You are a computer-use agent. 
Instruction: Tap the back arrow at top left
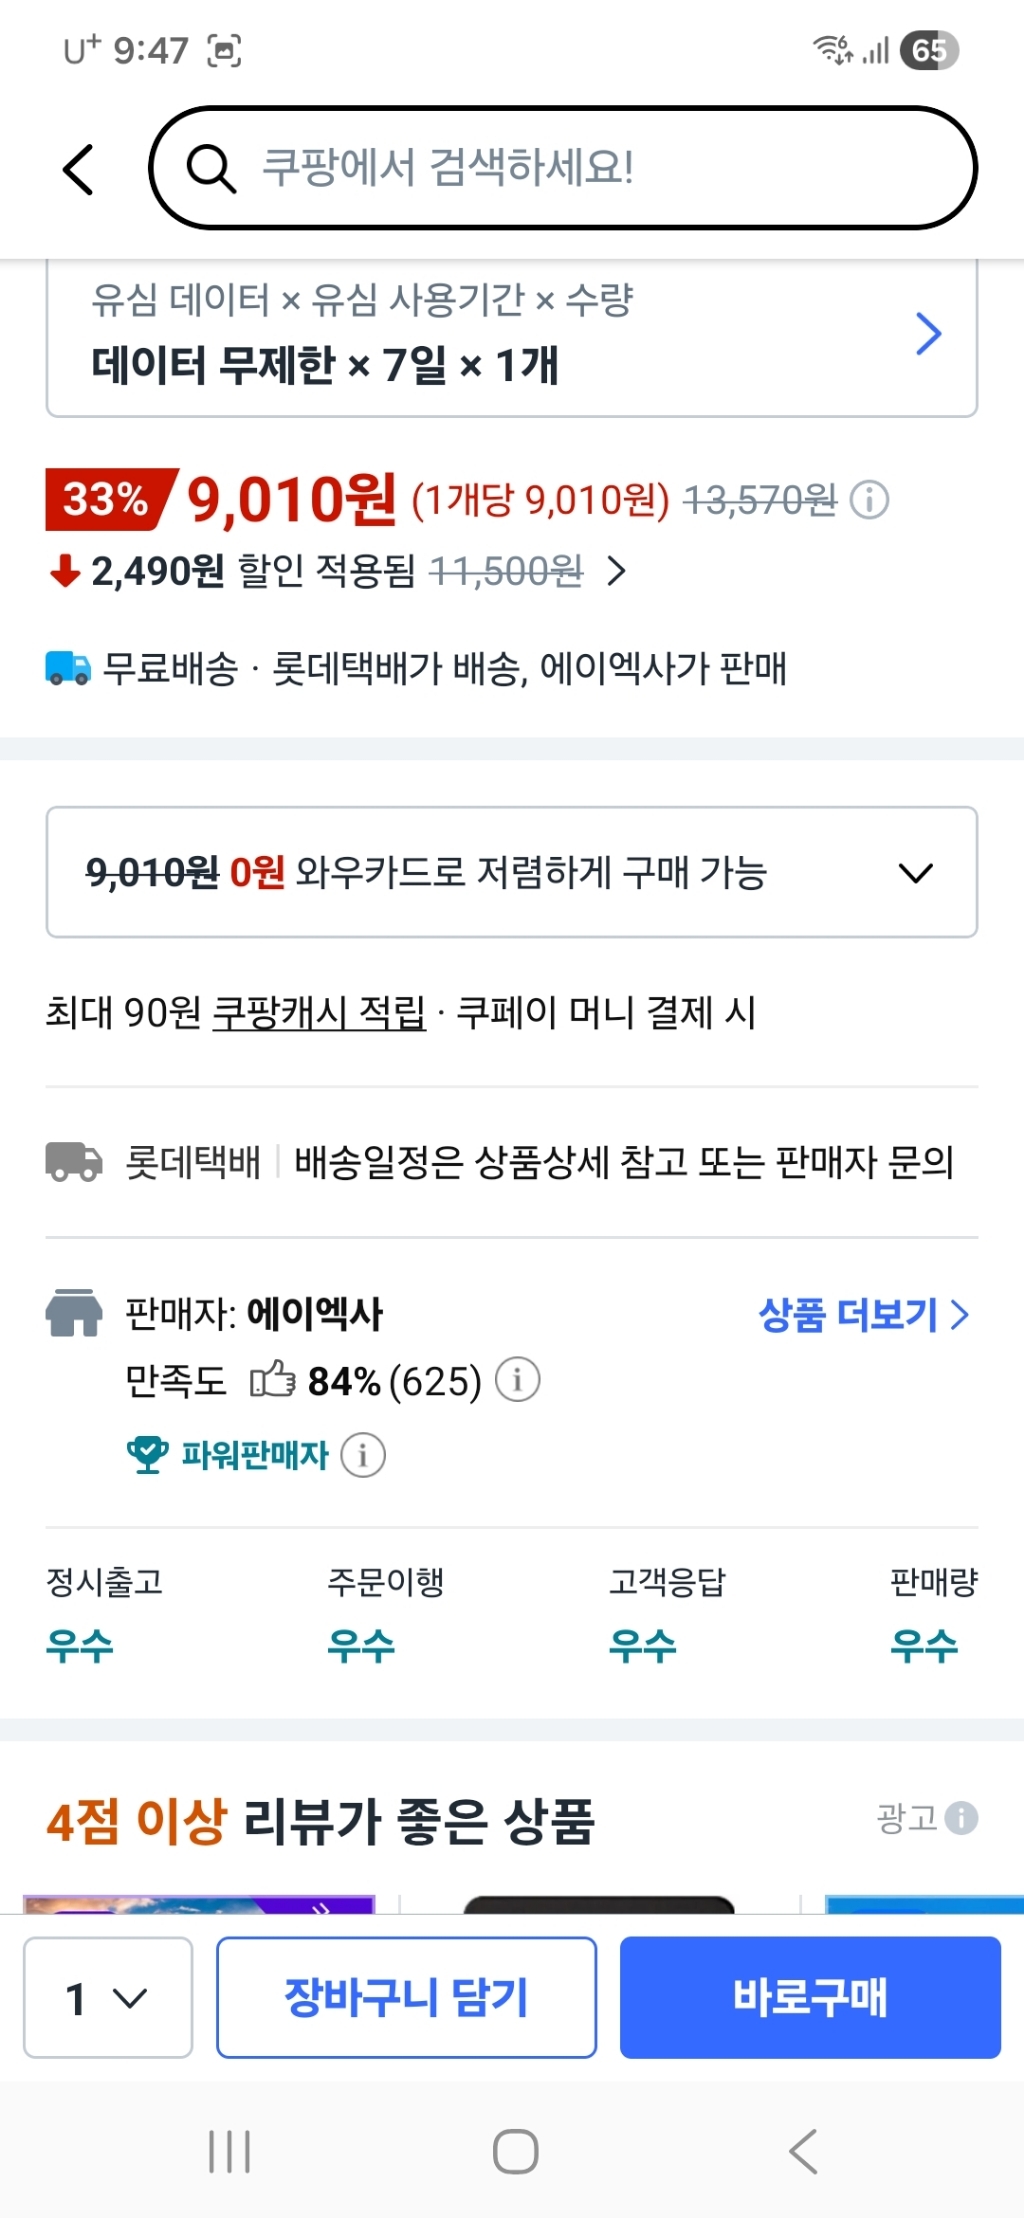(x=79, y=169)
